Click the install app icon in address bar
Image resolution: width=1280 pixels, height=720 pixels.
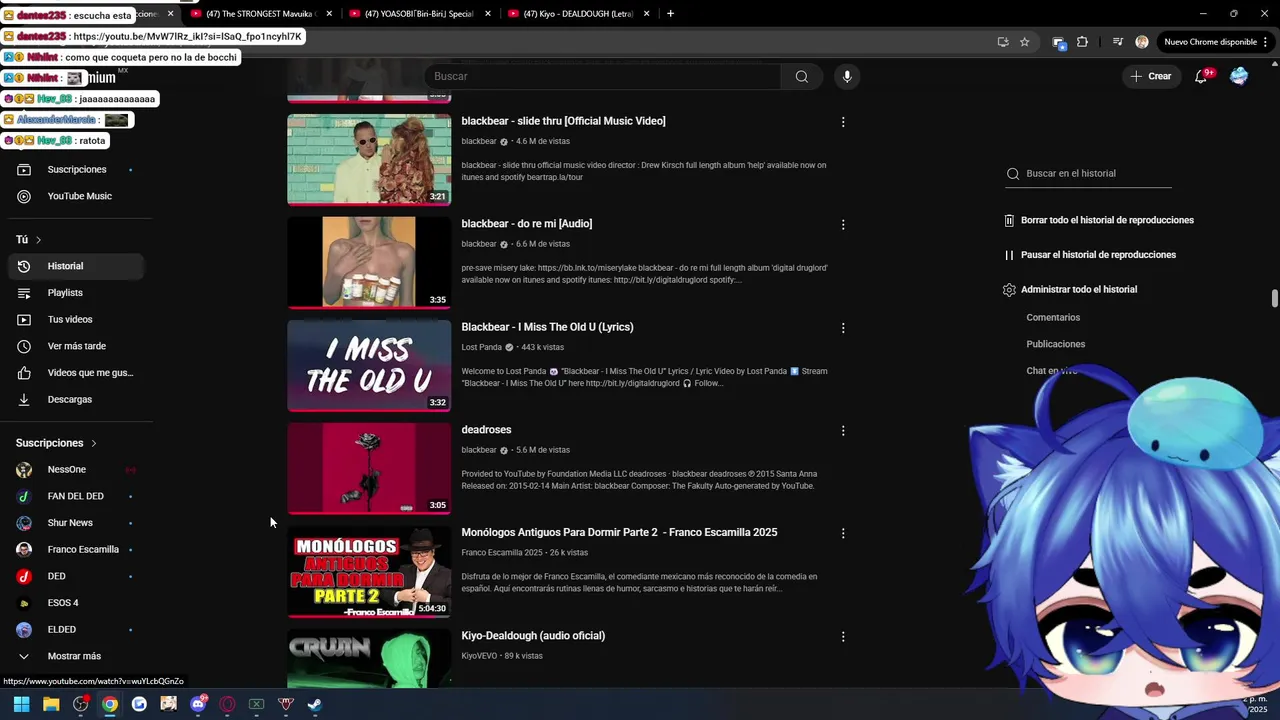[x=1003, y=42]
